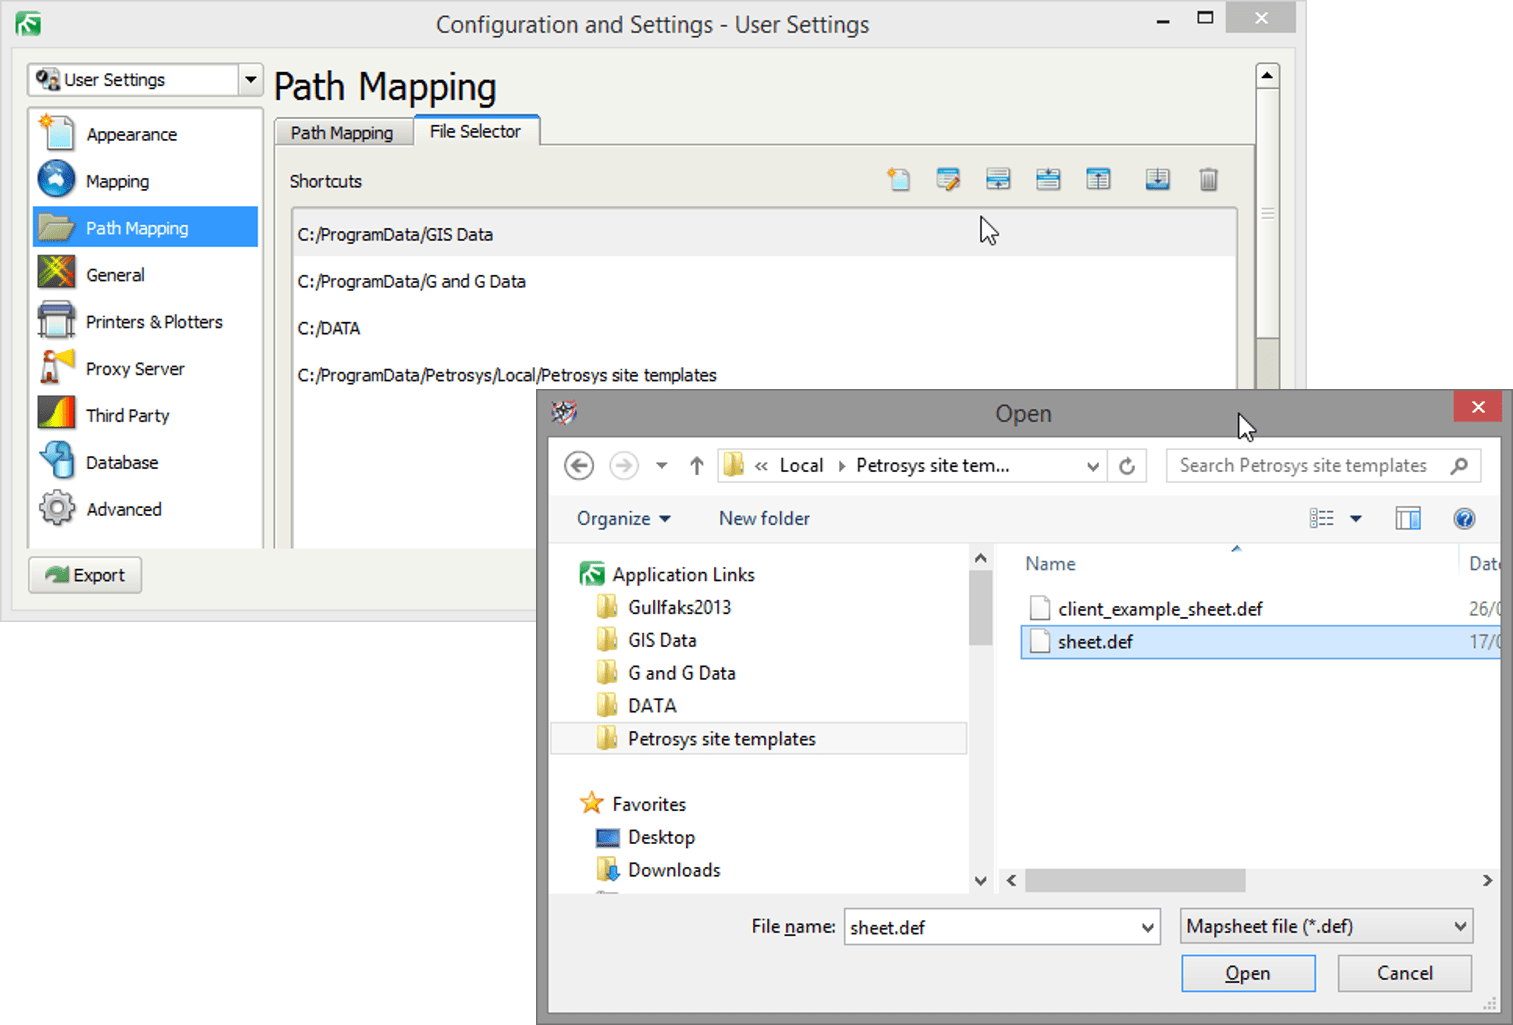Click the edit shortcut pencil icon
1513x1025 pixels.
(948, 180)
